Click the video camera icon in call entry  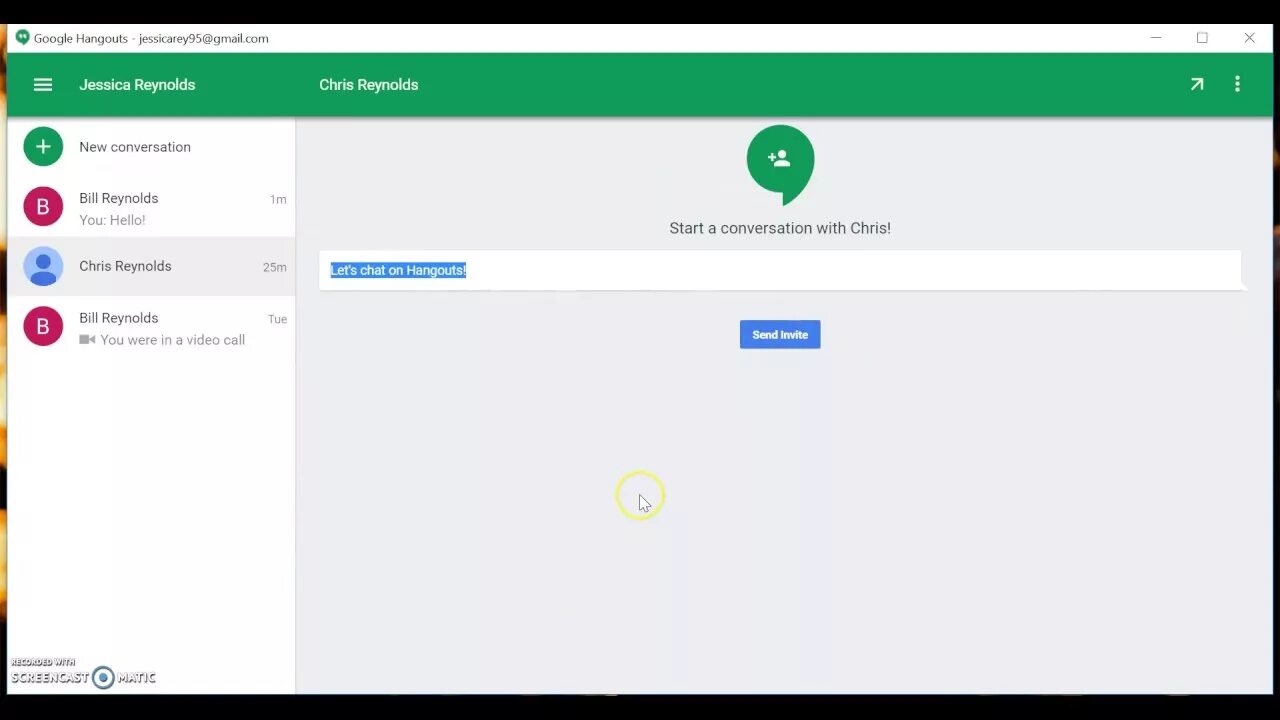pyautogui.click(x=87, y=340)
